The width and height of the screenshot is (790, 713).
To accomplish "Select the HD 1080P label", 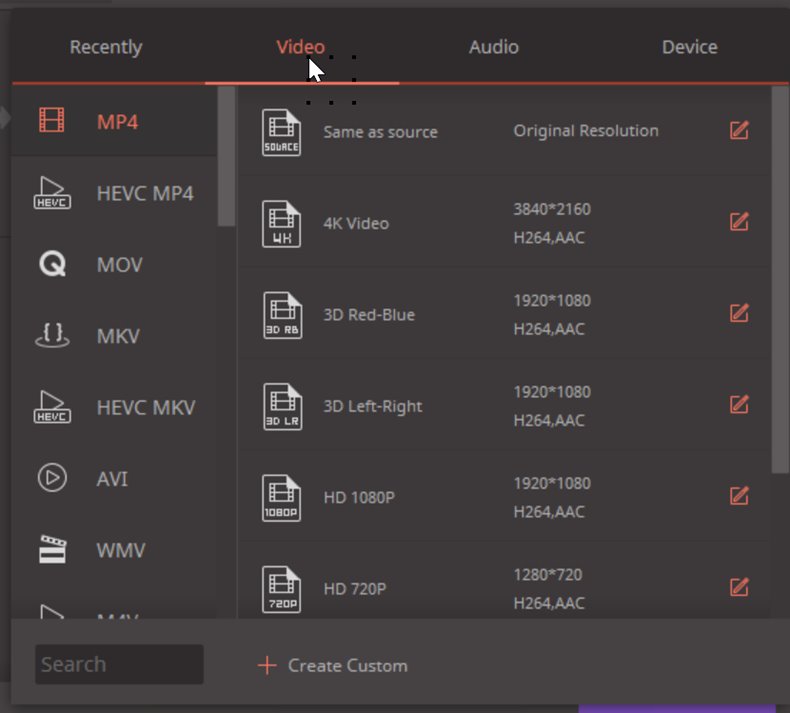I will (x=359, y=497).
